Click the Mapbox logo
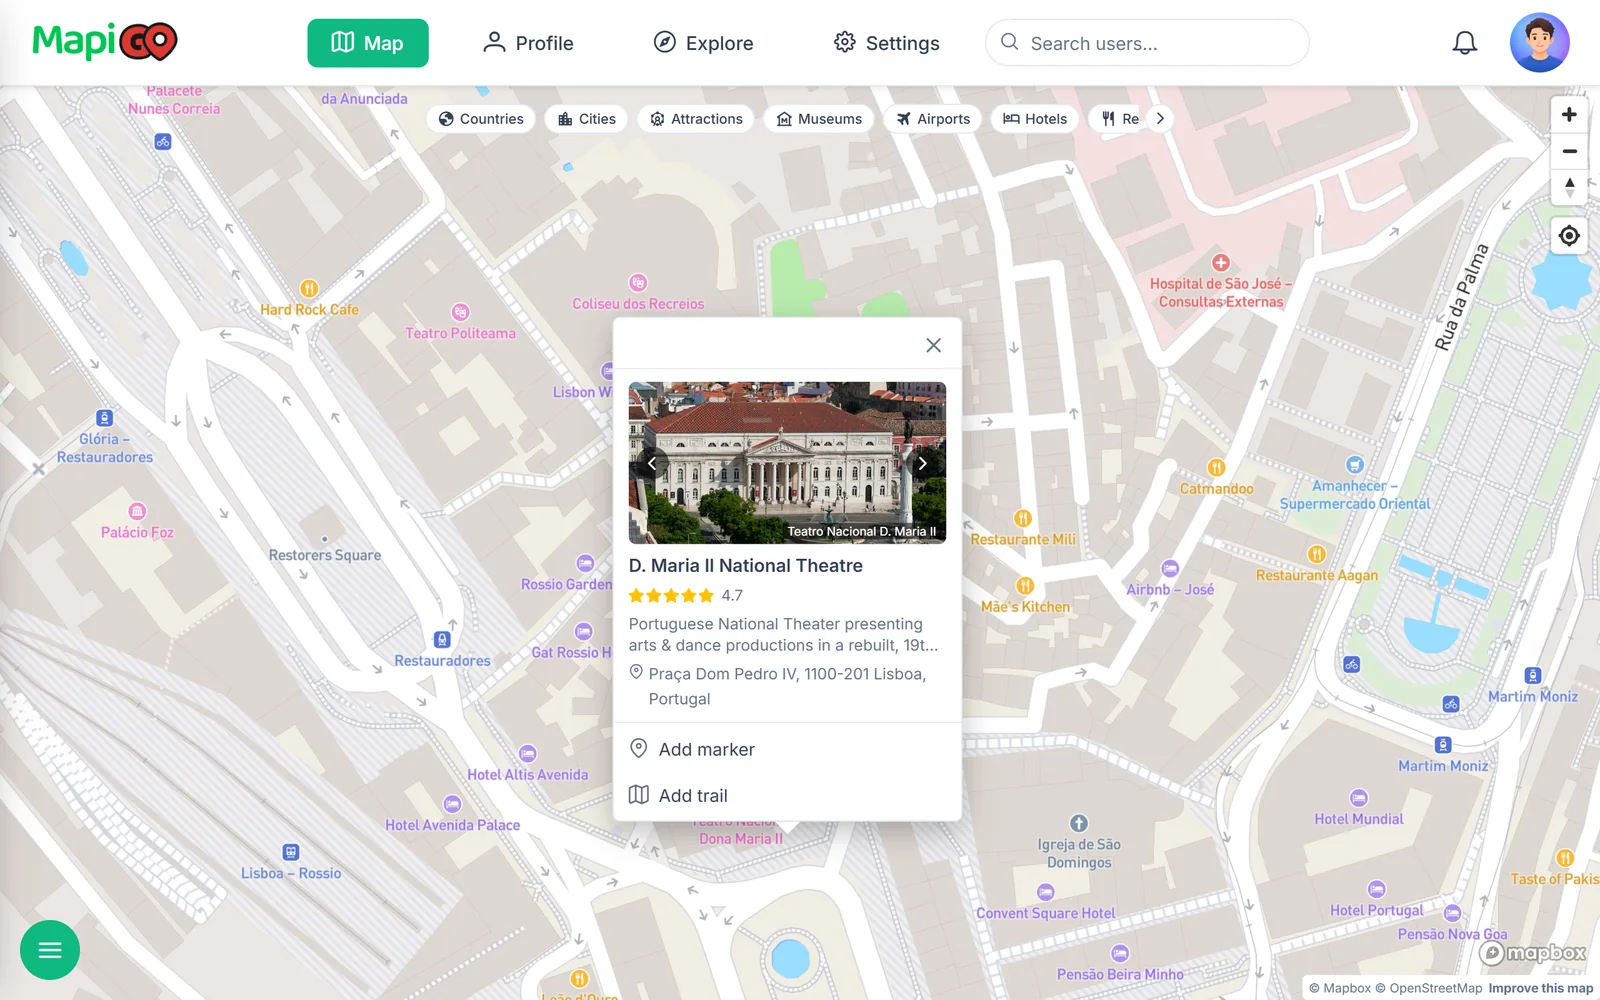 (x=1533, y=953)
